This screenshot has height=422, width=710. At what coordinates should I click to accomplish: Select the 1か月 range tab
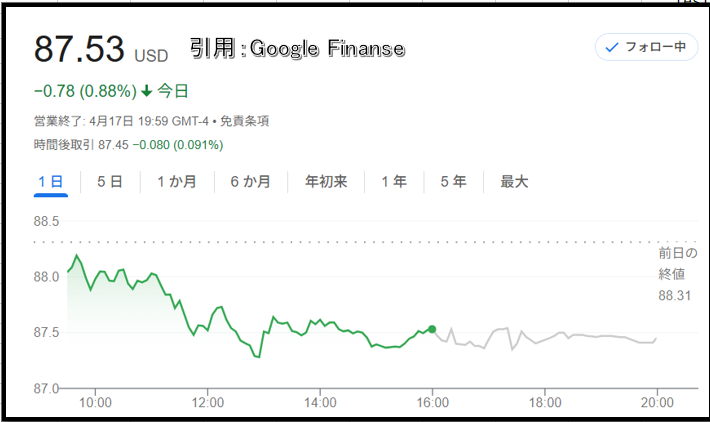coord(177,182)
